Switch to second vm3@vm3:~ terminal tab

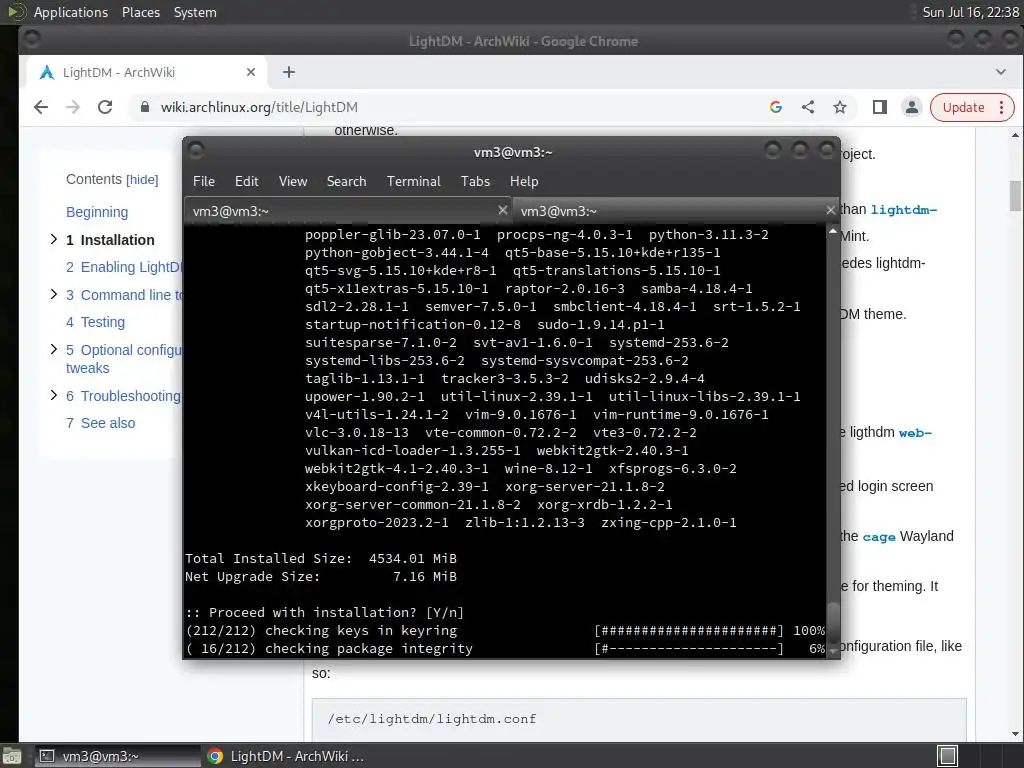pyautogui.click(x=676, y=210)
